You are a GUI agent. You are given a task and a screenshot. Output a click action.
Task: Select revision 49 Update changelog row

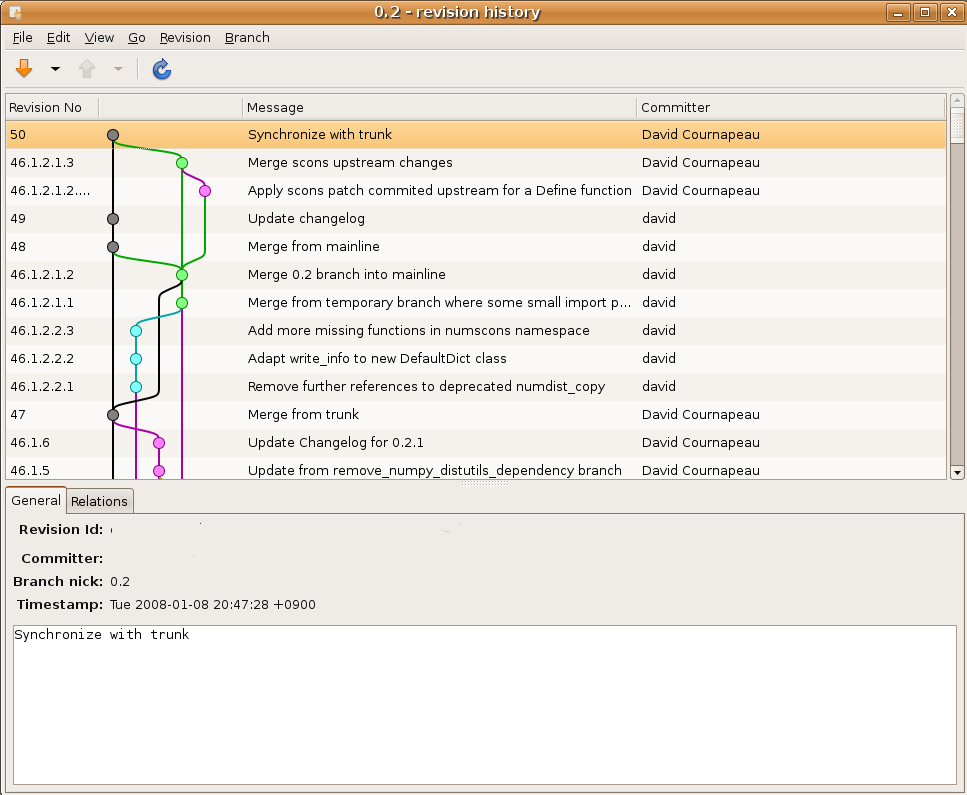306,218
